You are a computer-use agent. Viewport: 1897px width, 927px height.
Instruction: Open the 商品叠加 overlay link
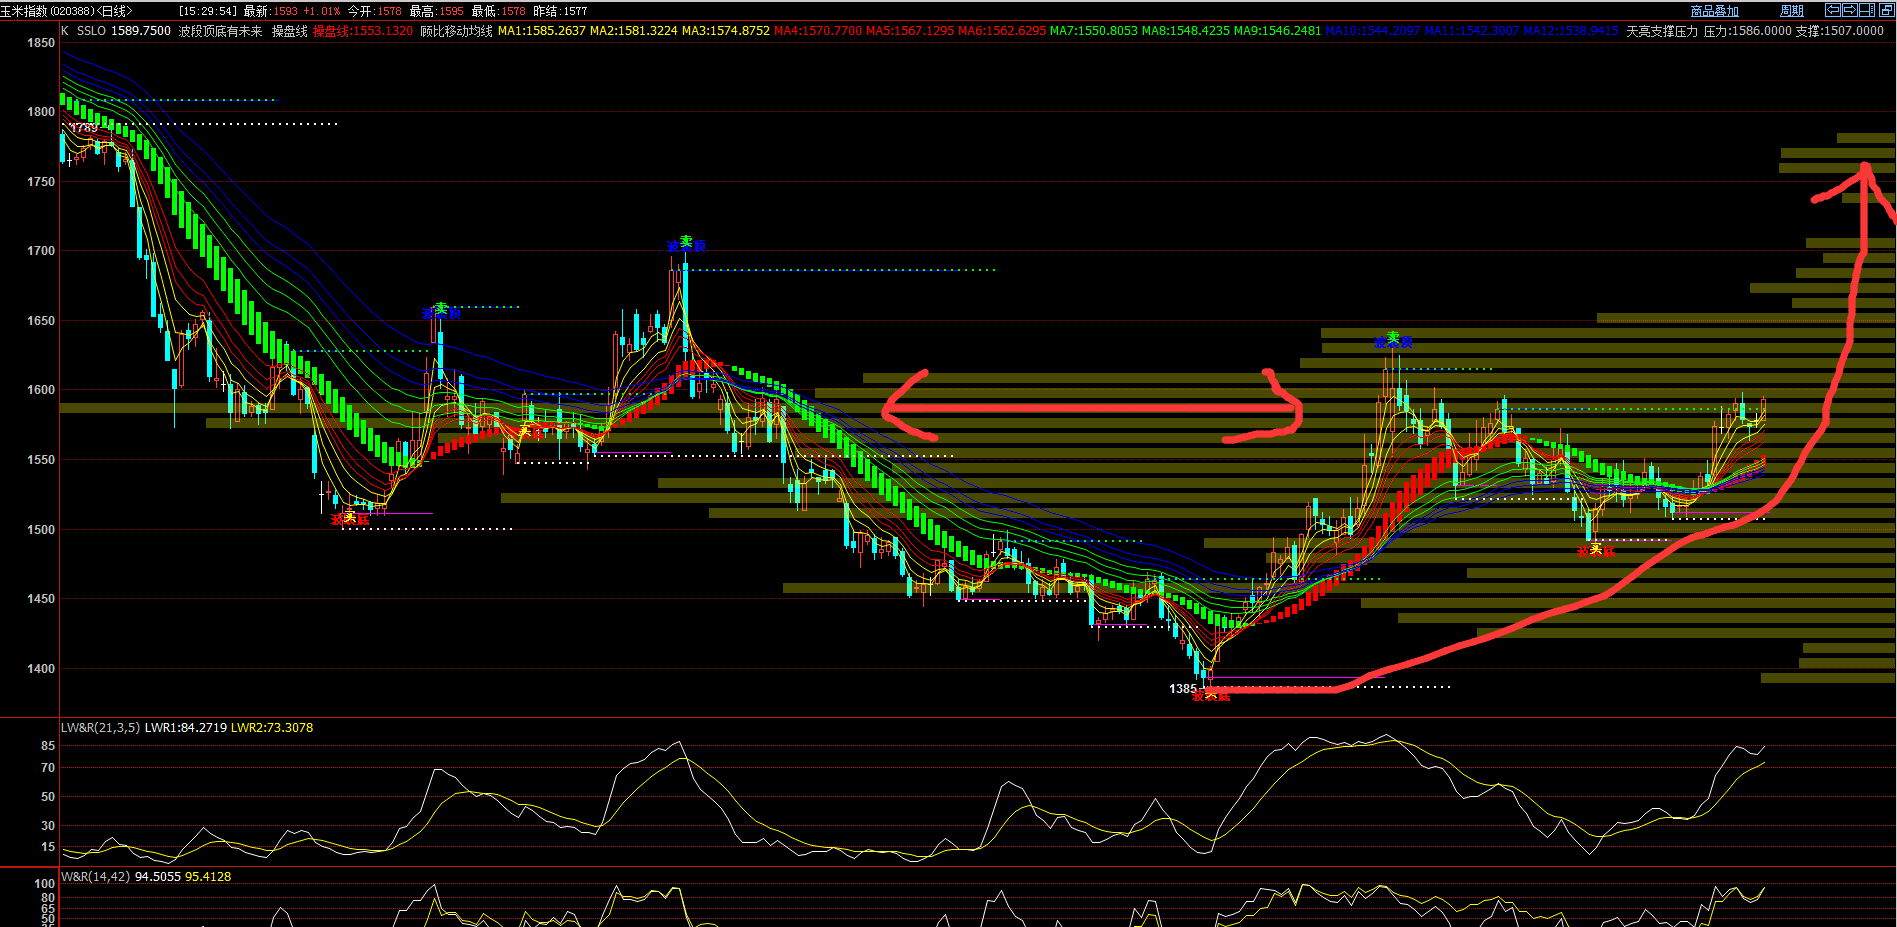pos(1714,11)
